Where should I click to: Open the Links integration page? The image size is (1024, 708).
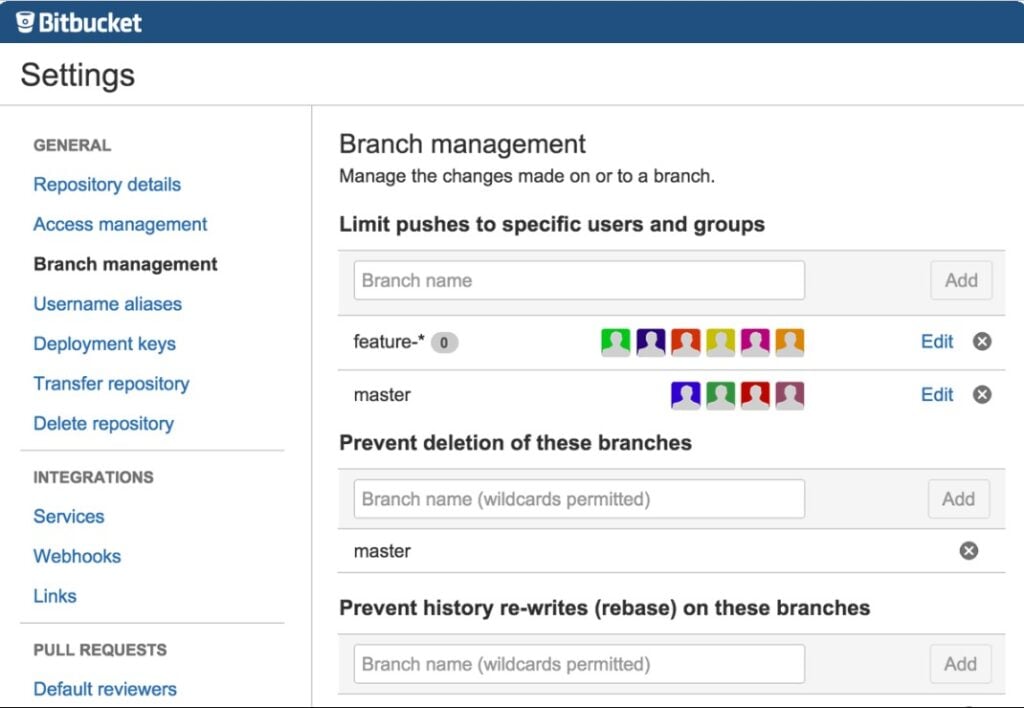tap(55, 596)
